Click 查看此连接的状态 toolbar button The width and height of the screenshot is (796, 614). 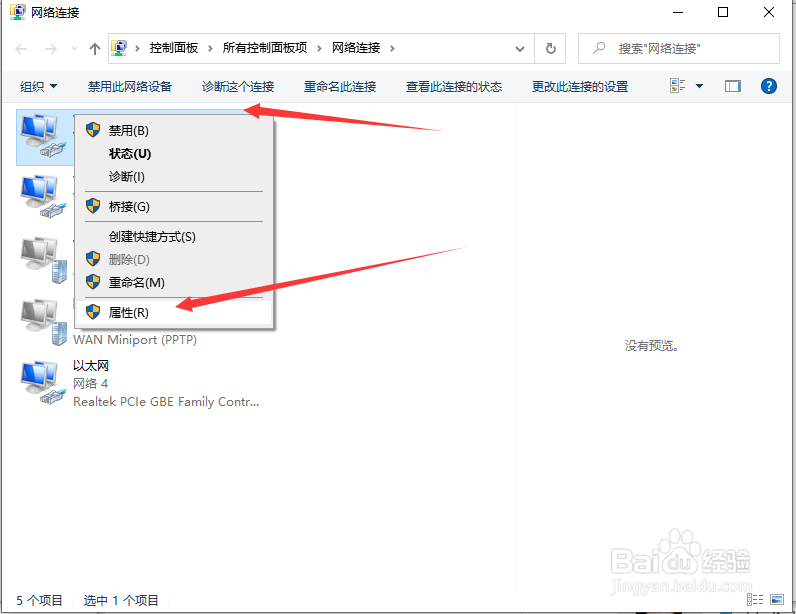(x=454, y=86)
